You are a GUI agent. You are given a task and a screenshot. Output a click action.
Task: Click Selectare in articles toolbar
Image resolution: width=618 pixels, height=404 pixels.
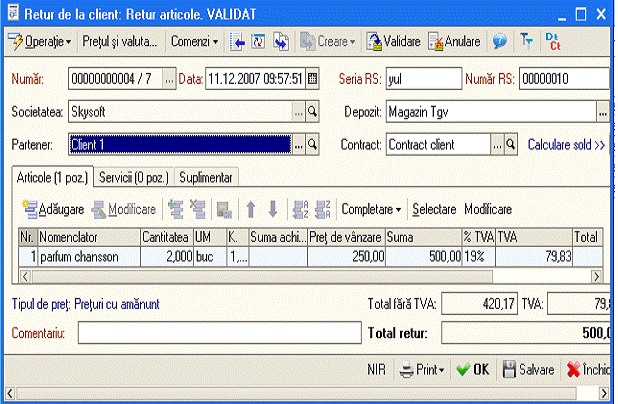(x=434, y=209)
